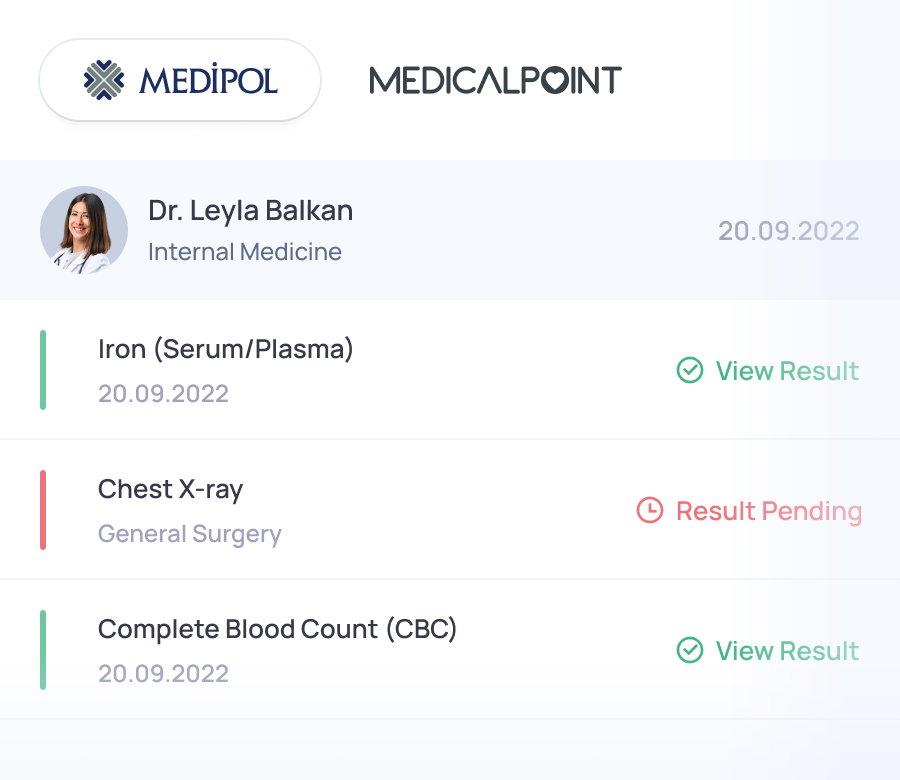The height and width of the screenshot is (780, 900).
Task: Click the appointment date in doctor header
Action: coord(788,231)
